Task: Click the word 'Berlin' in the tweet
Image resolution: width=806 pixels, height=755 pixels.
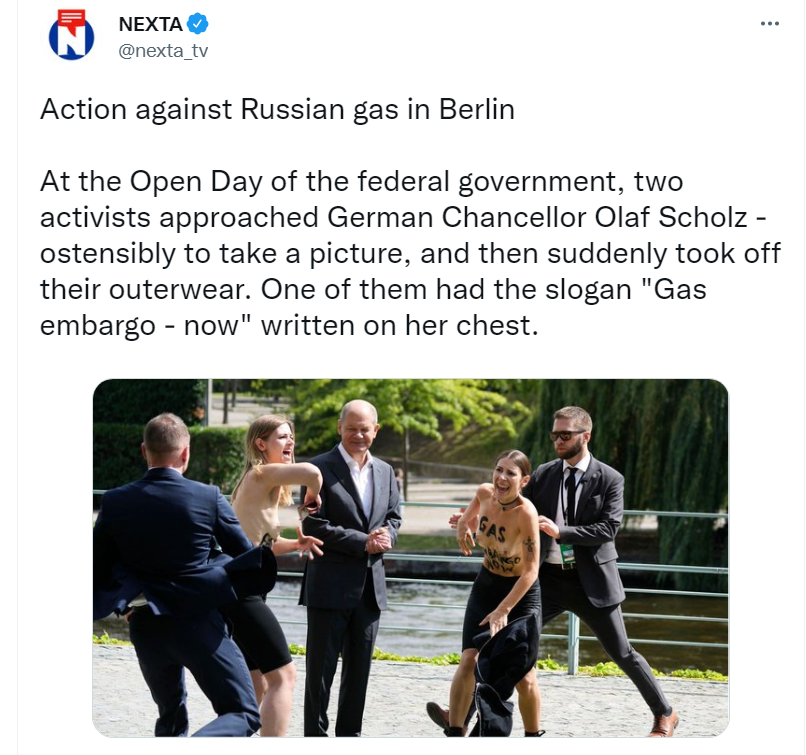Action: (x=477, y=109)
